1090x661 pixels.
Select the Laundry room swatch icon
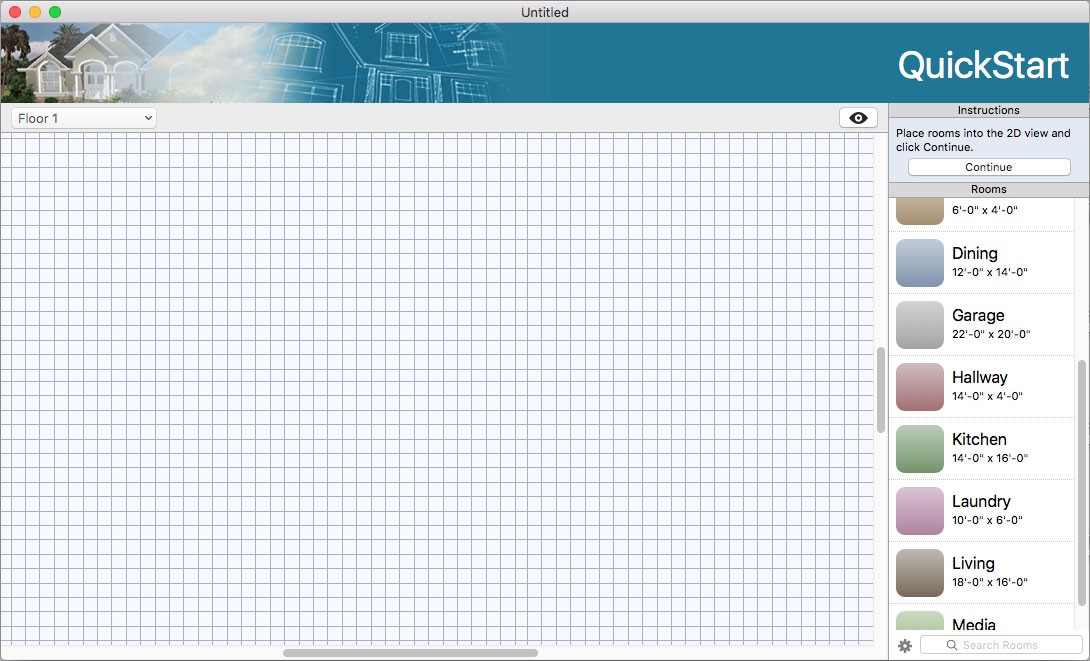(920, 511)
